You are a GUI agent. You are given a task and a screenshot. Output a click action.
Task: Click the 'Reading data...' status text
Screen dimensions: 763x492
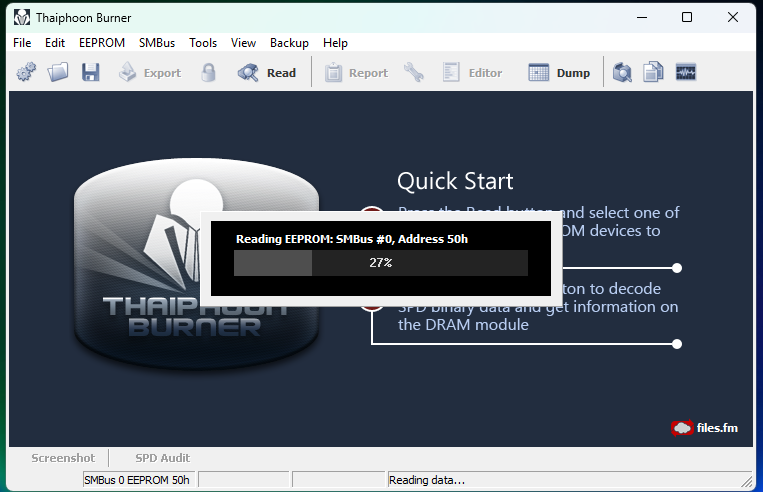coord(427,480)
